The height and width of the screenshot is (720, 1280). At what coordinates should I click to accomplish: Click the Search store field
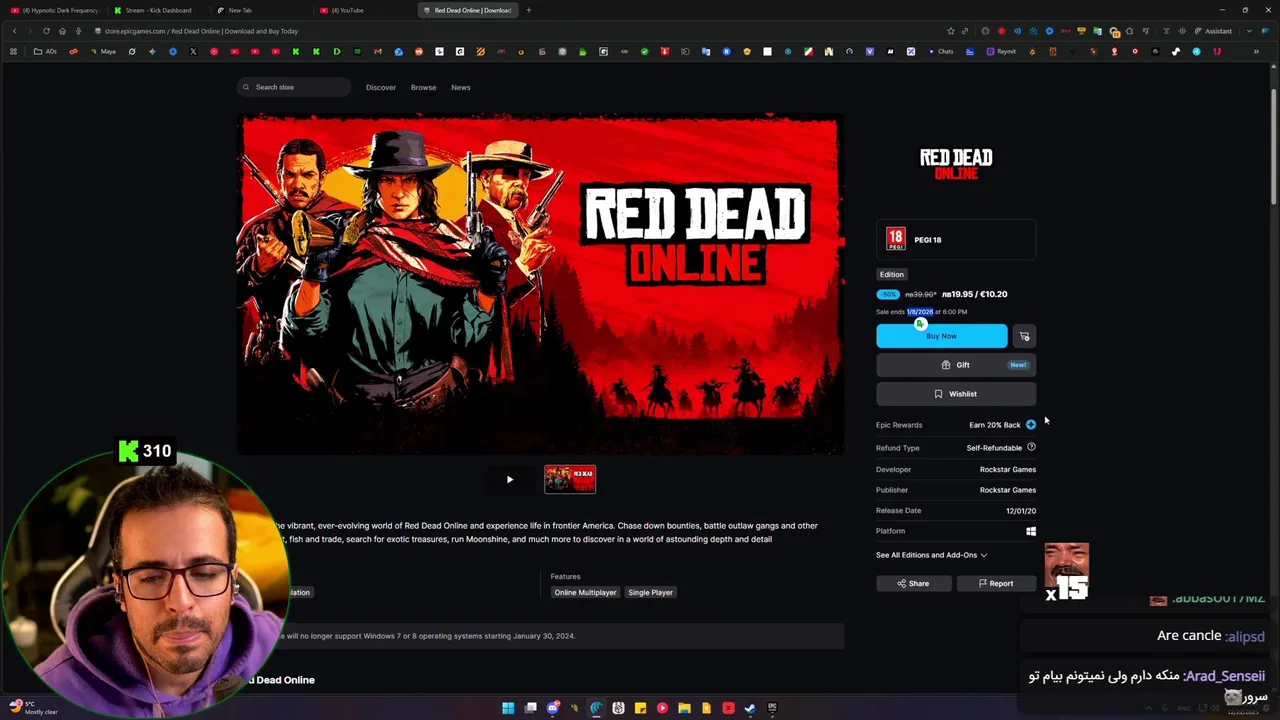pos(294,87)
